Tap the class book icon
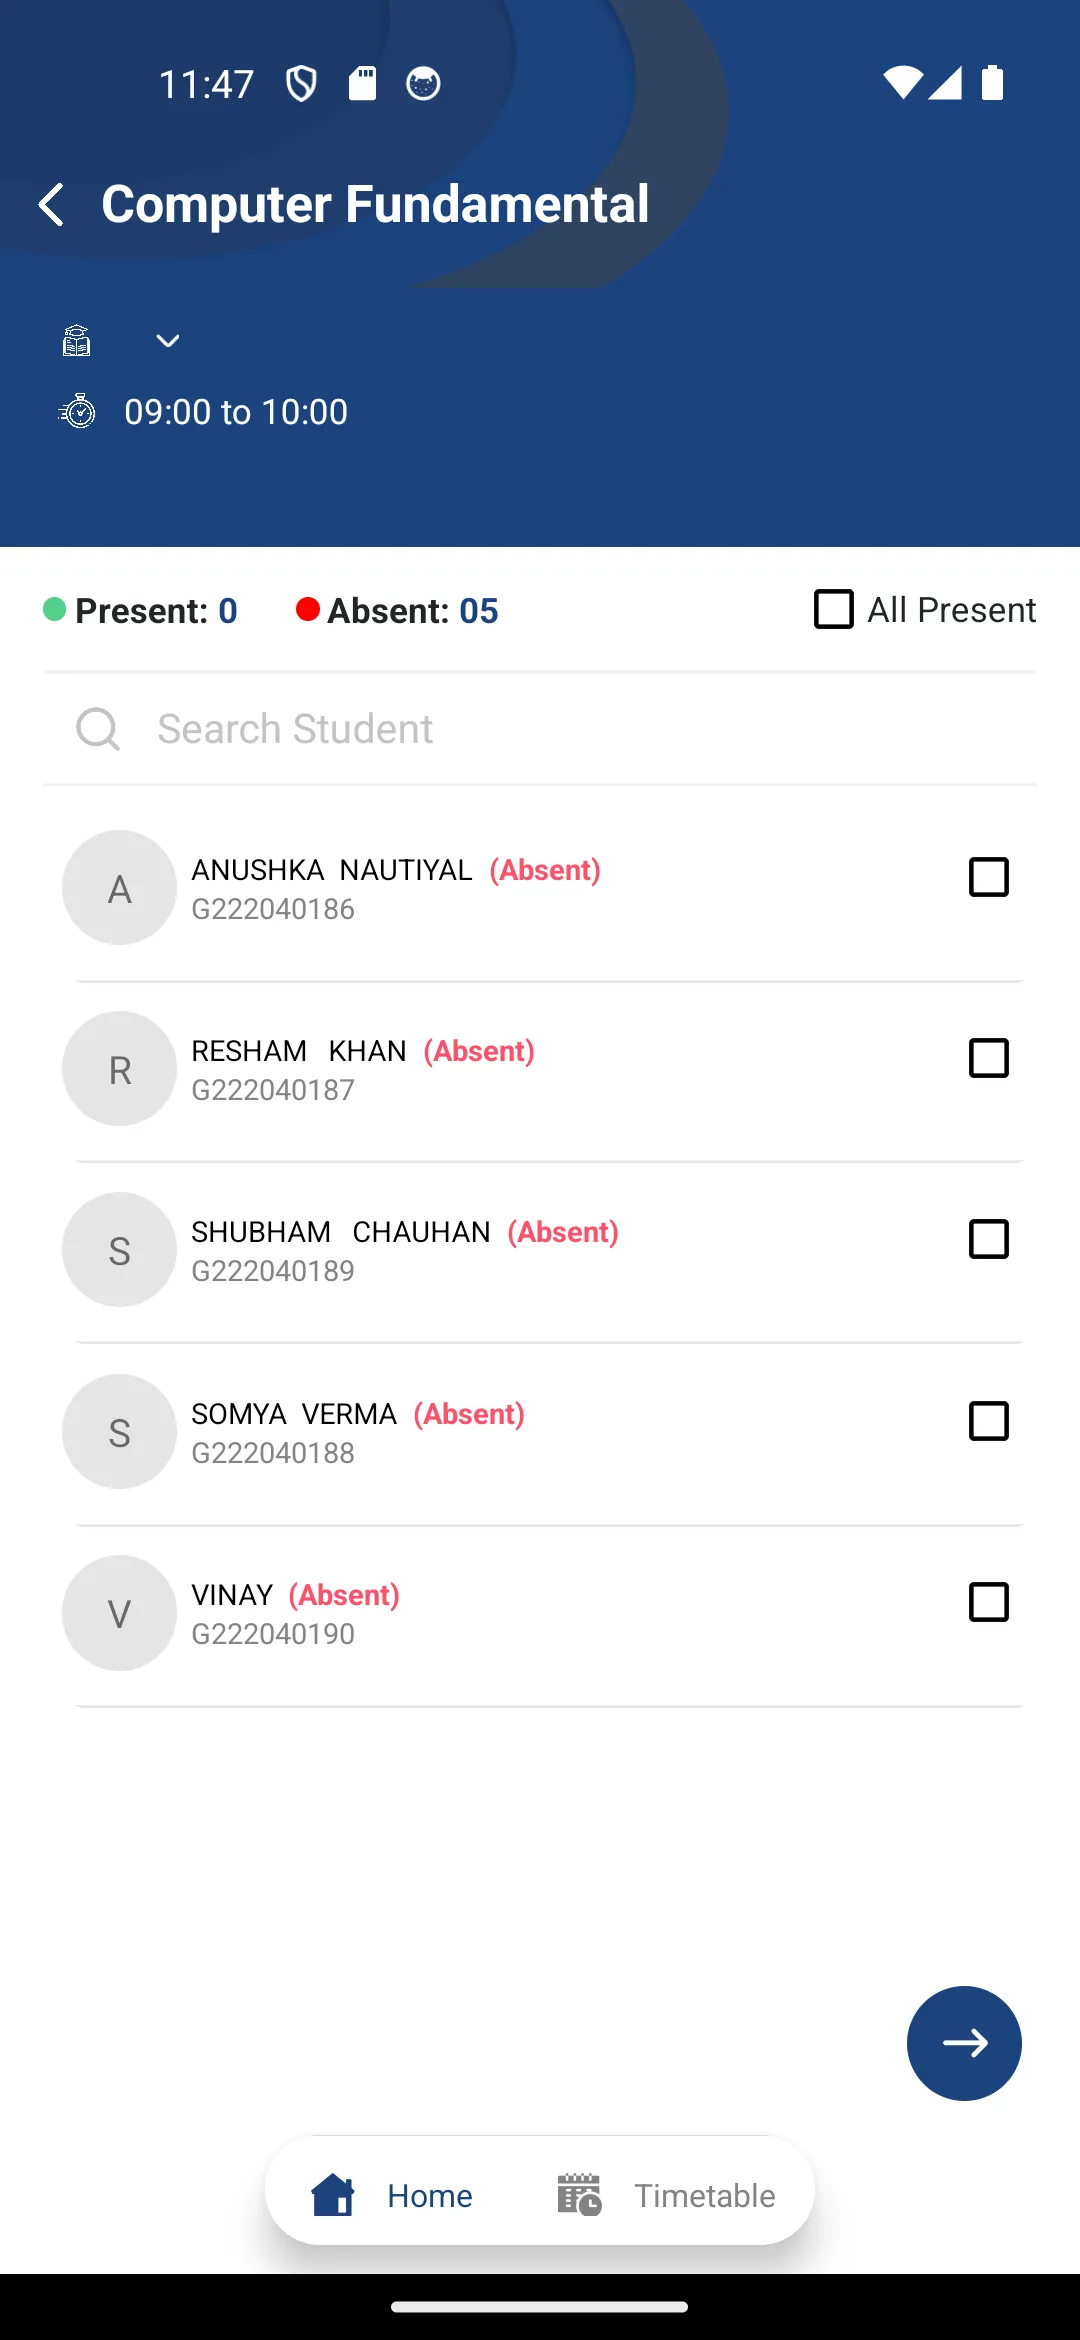 [x=77, y=341]
